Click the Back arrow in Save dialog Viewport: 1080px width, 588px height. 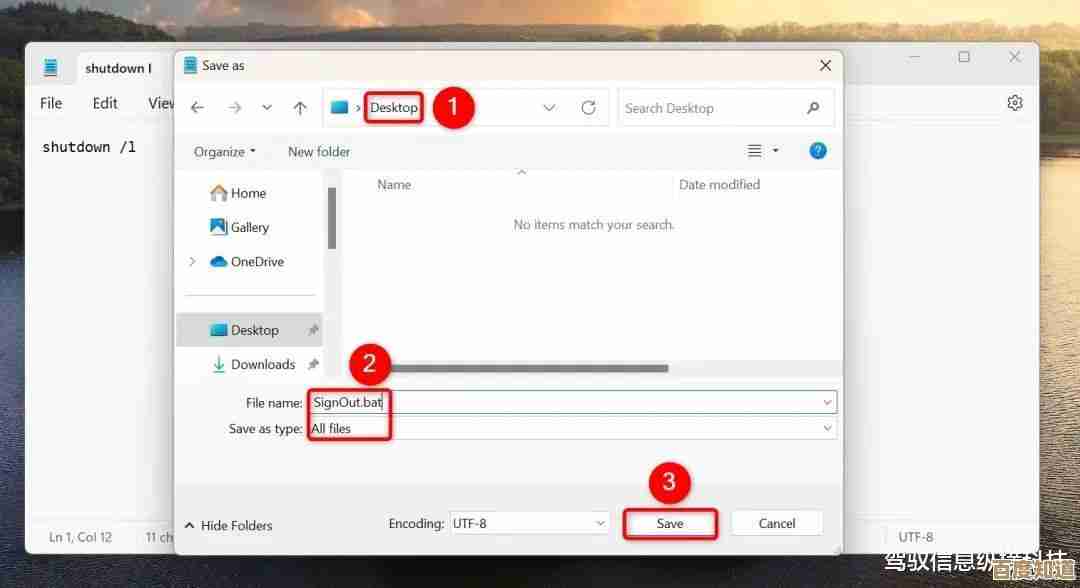(197, 108)
